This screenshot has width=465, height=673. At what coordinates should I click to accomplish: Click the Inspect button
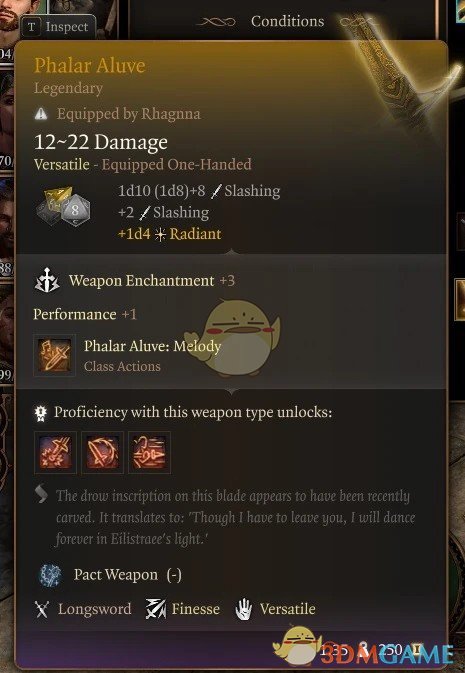pos(58,27)
